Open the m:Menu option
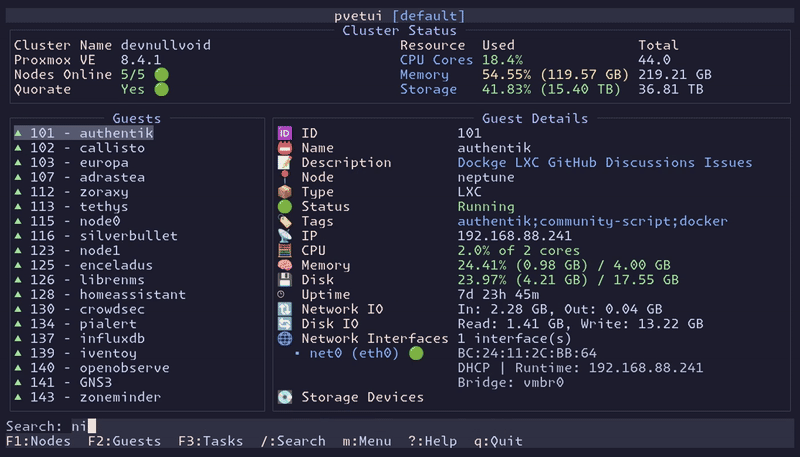 click(x=367, y=441)
